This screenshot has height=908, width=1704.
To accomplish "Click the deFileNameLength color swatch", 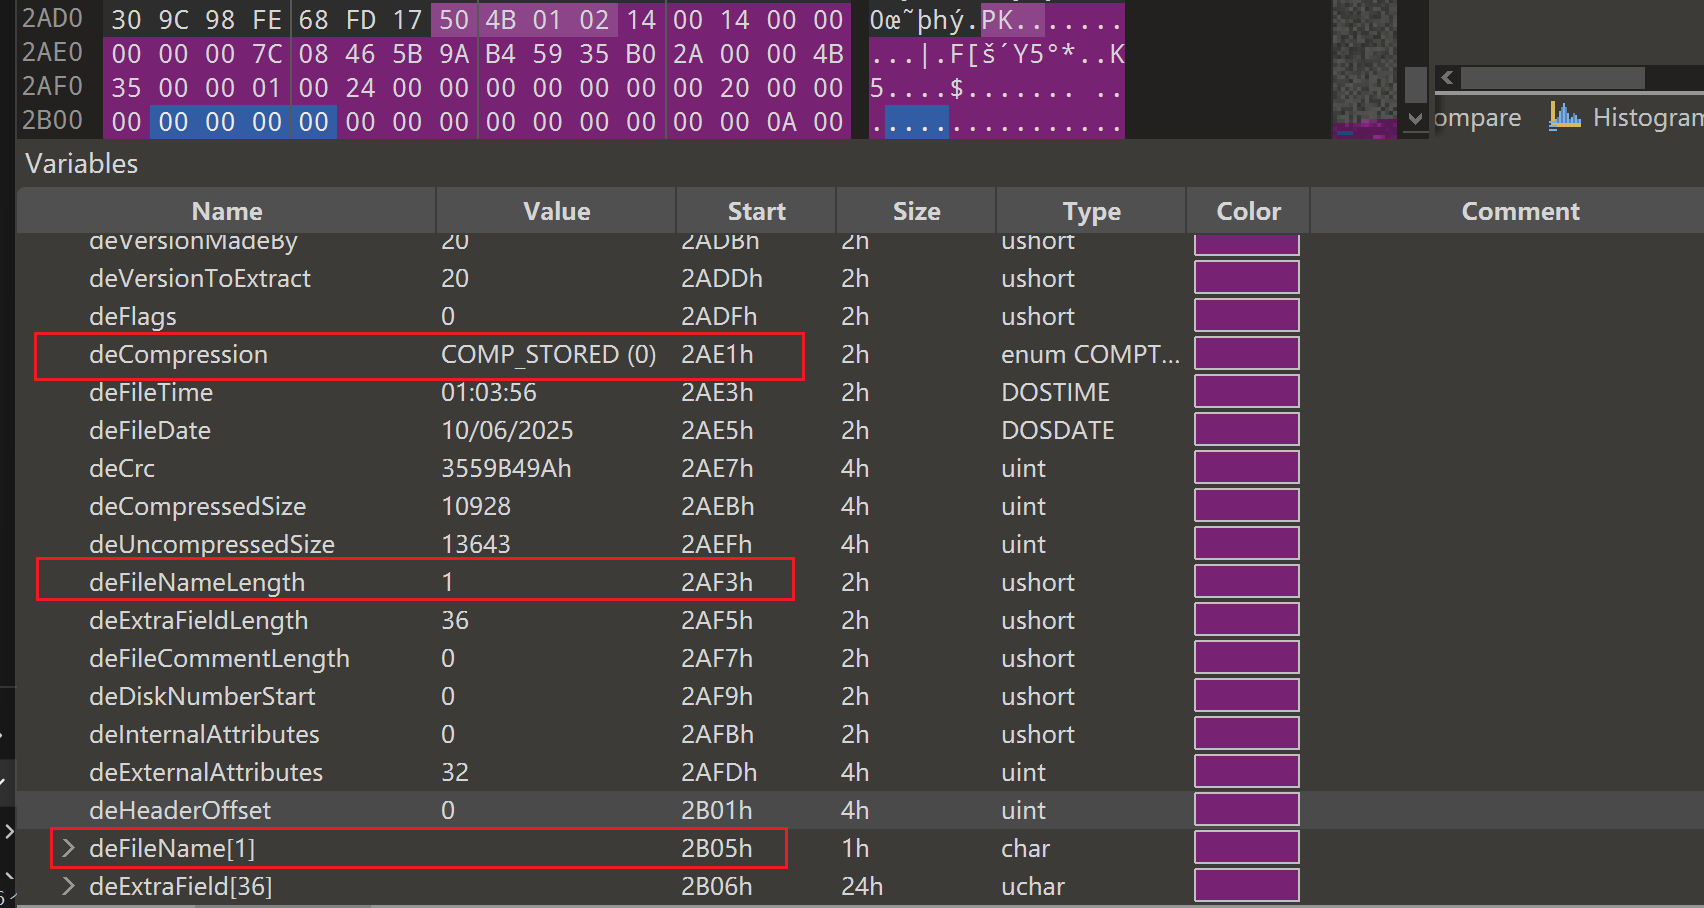I will click(1246, 582).
